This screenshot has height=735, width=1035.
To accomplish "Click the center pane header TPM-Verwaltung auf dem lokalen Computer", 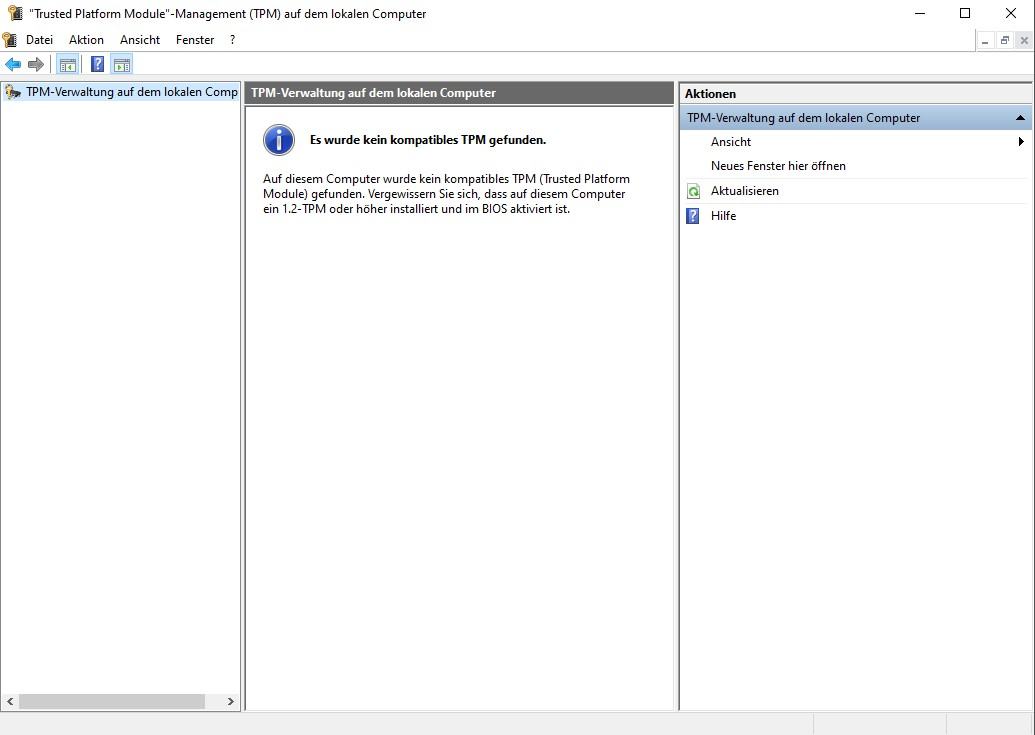I will click(459, 93).
